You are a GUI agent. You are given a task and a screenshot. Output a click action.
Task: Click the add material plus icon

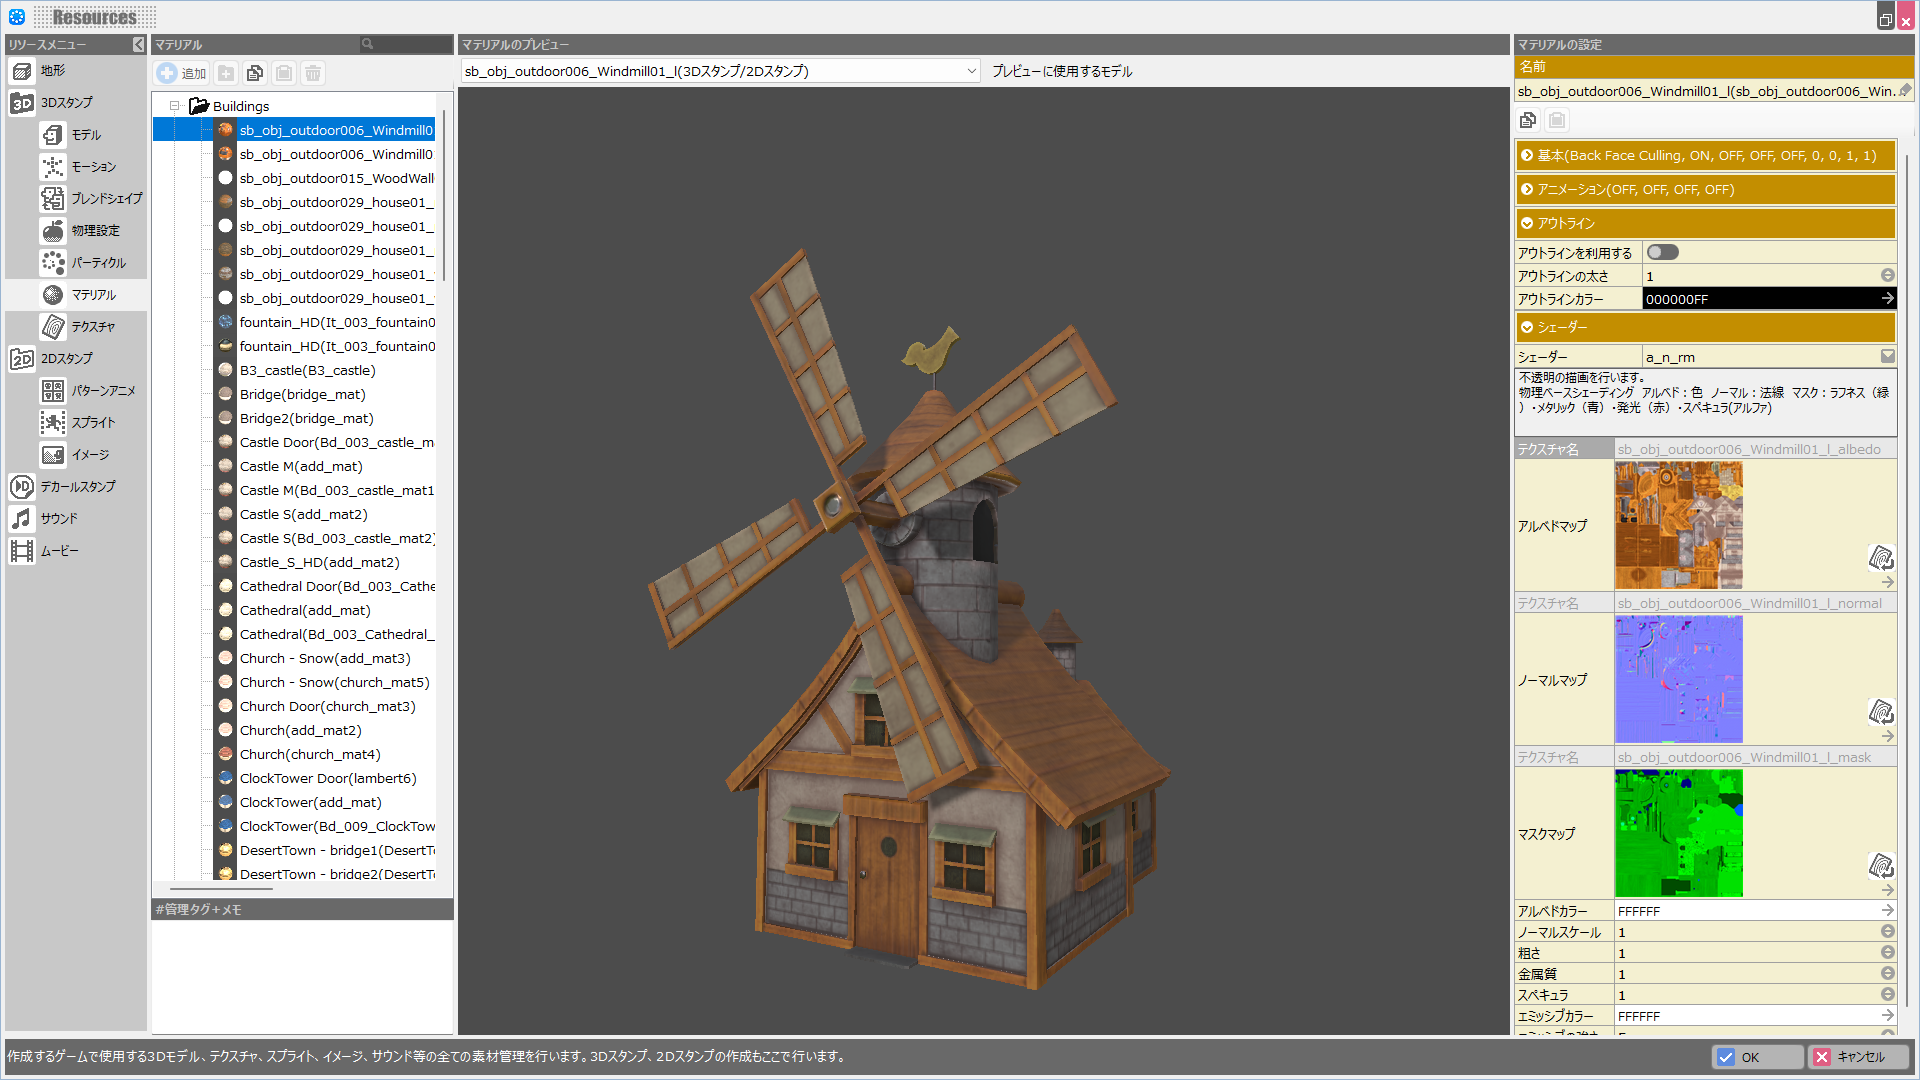pyautogui.click(x=167, y=73)
